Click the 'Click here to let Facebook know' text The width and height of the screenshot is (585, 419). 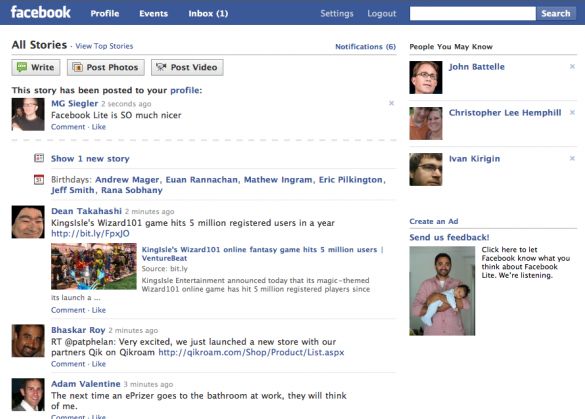(526, 262)
